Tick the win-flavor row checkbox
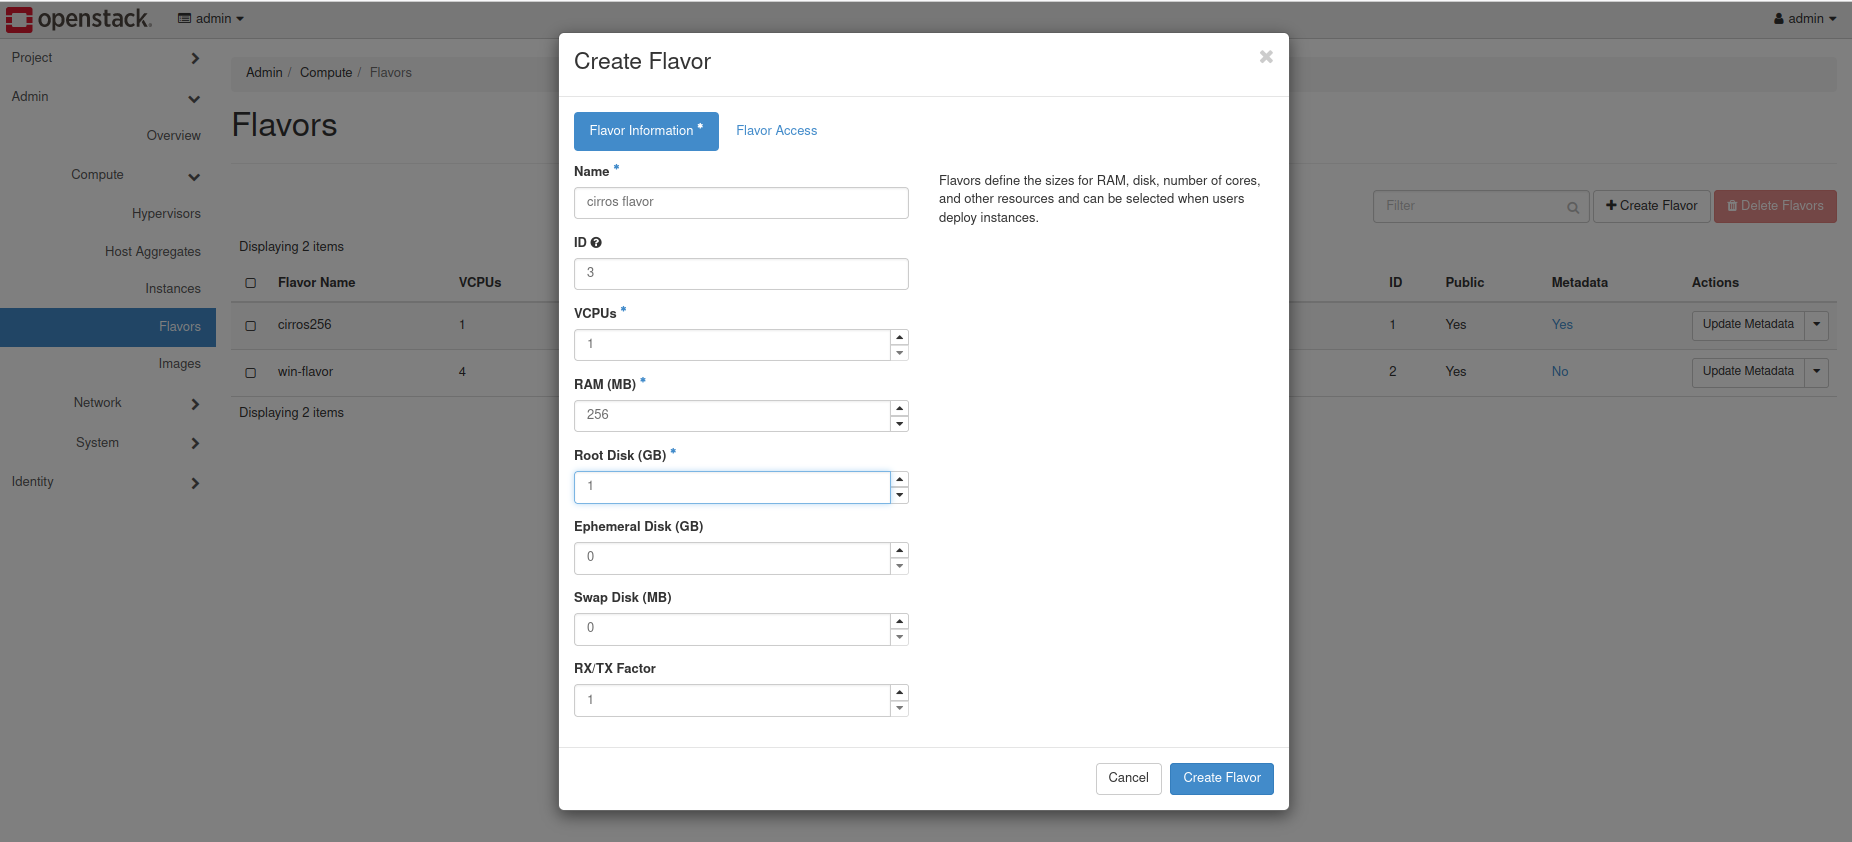 pyautogui.click(x=251, y=373)
